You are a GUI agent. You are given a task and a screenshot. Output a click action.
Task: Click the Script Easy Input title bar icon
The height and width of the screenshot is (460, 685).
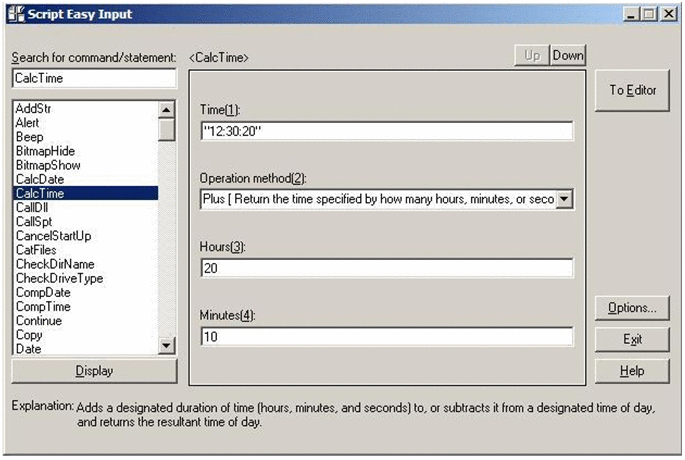16,14
